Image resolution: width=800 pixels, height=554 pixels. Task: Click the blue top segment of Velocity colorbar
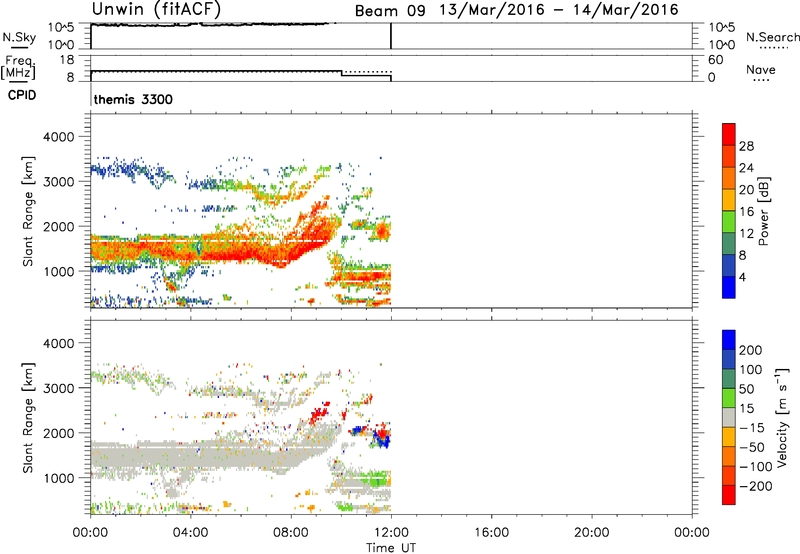pos(729,340)
